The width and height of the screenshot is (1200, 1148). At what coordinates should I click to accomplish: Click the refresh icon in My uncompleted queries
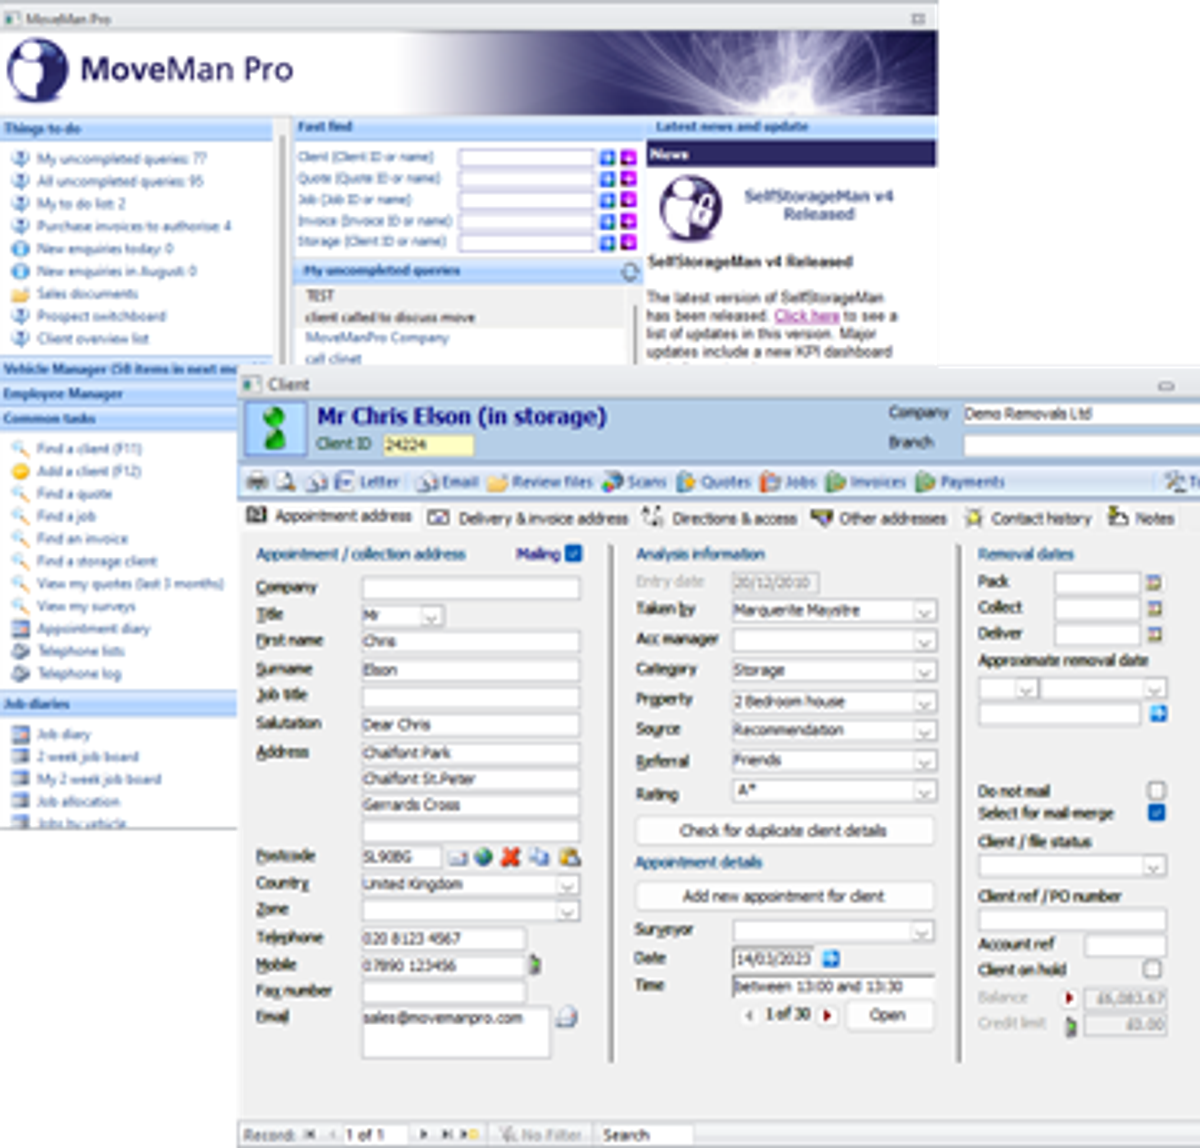[629, 272]
